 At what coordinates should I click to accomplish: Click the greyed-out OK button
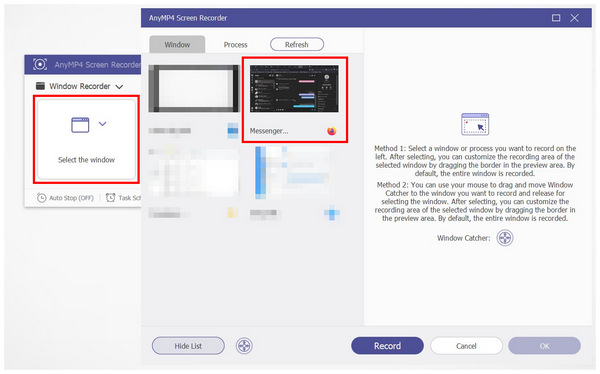coord(544,346)
